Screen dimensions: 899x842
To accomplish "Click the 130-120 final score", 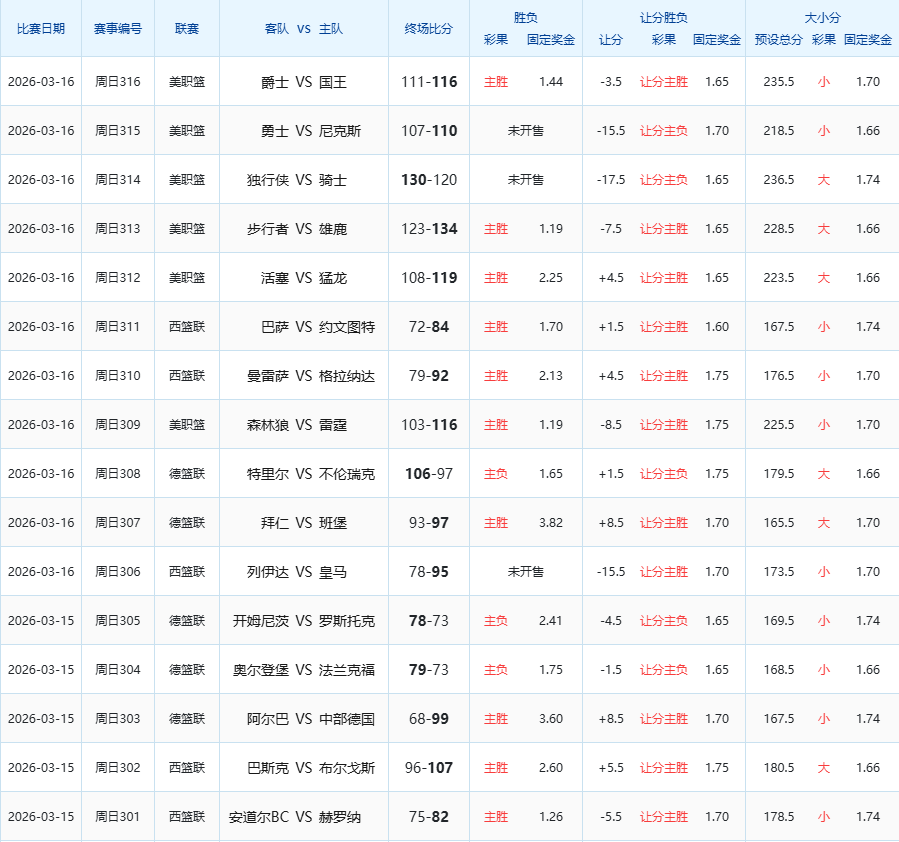I will click(x=428, y=180).
